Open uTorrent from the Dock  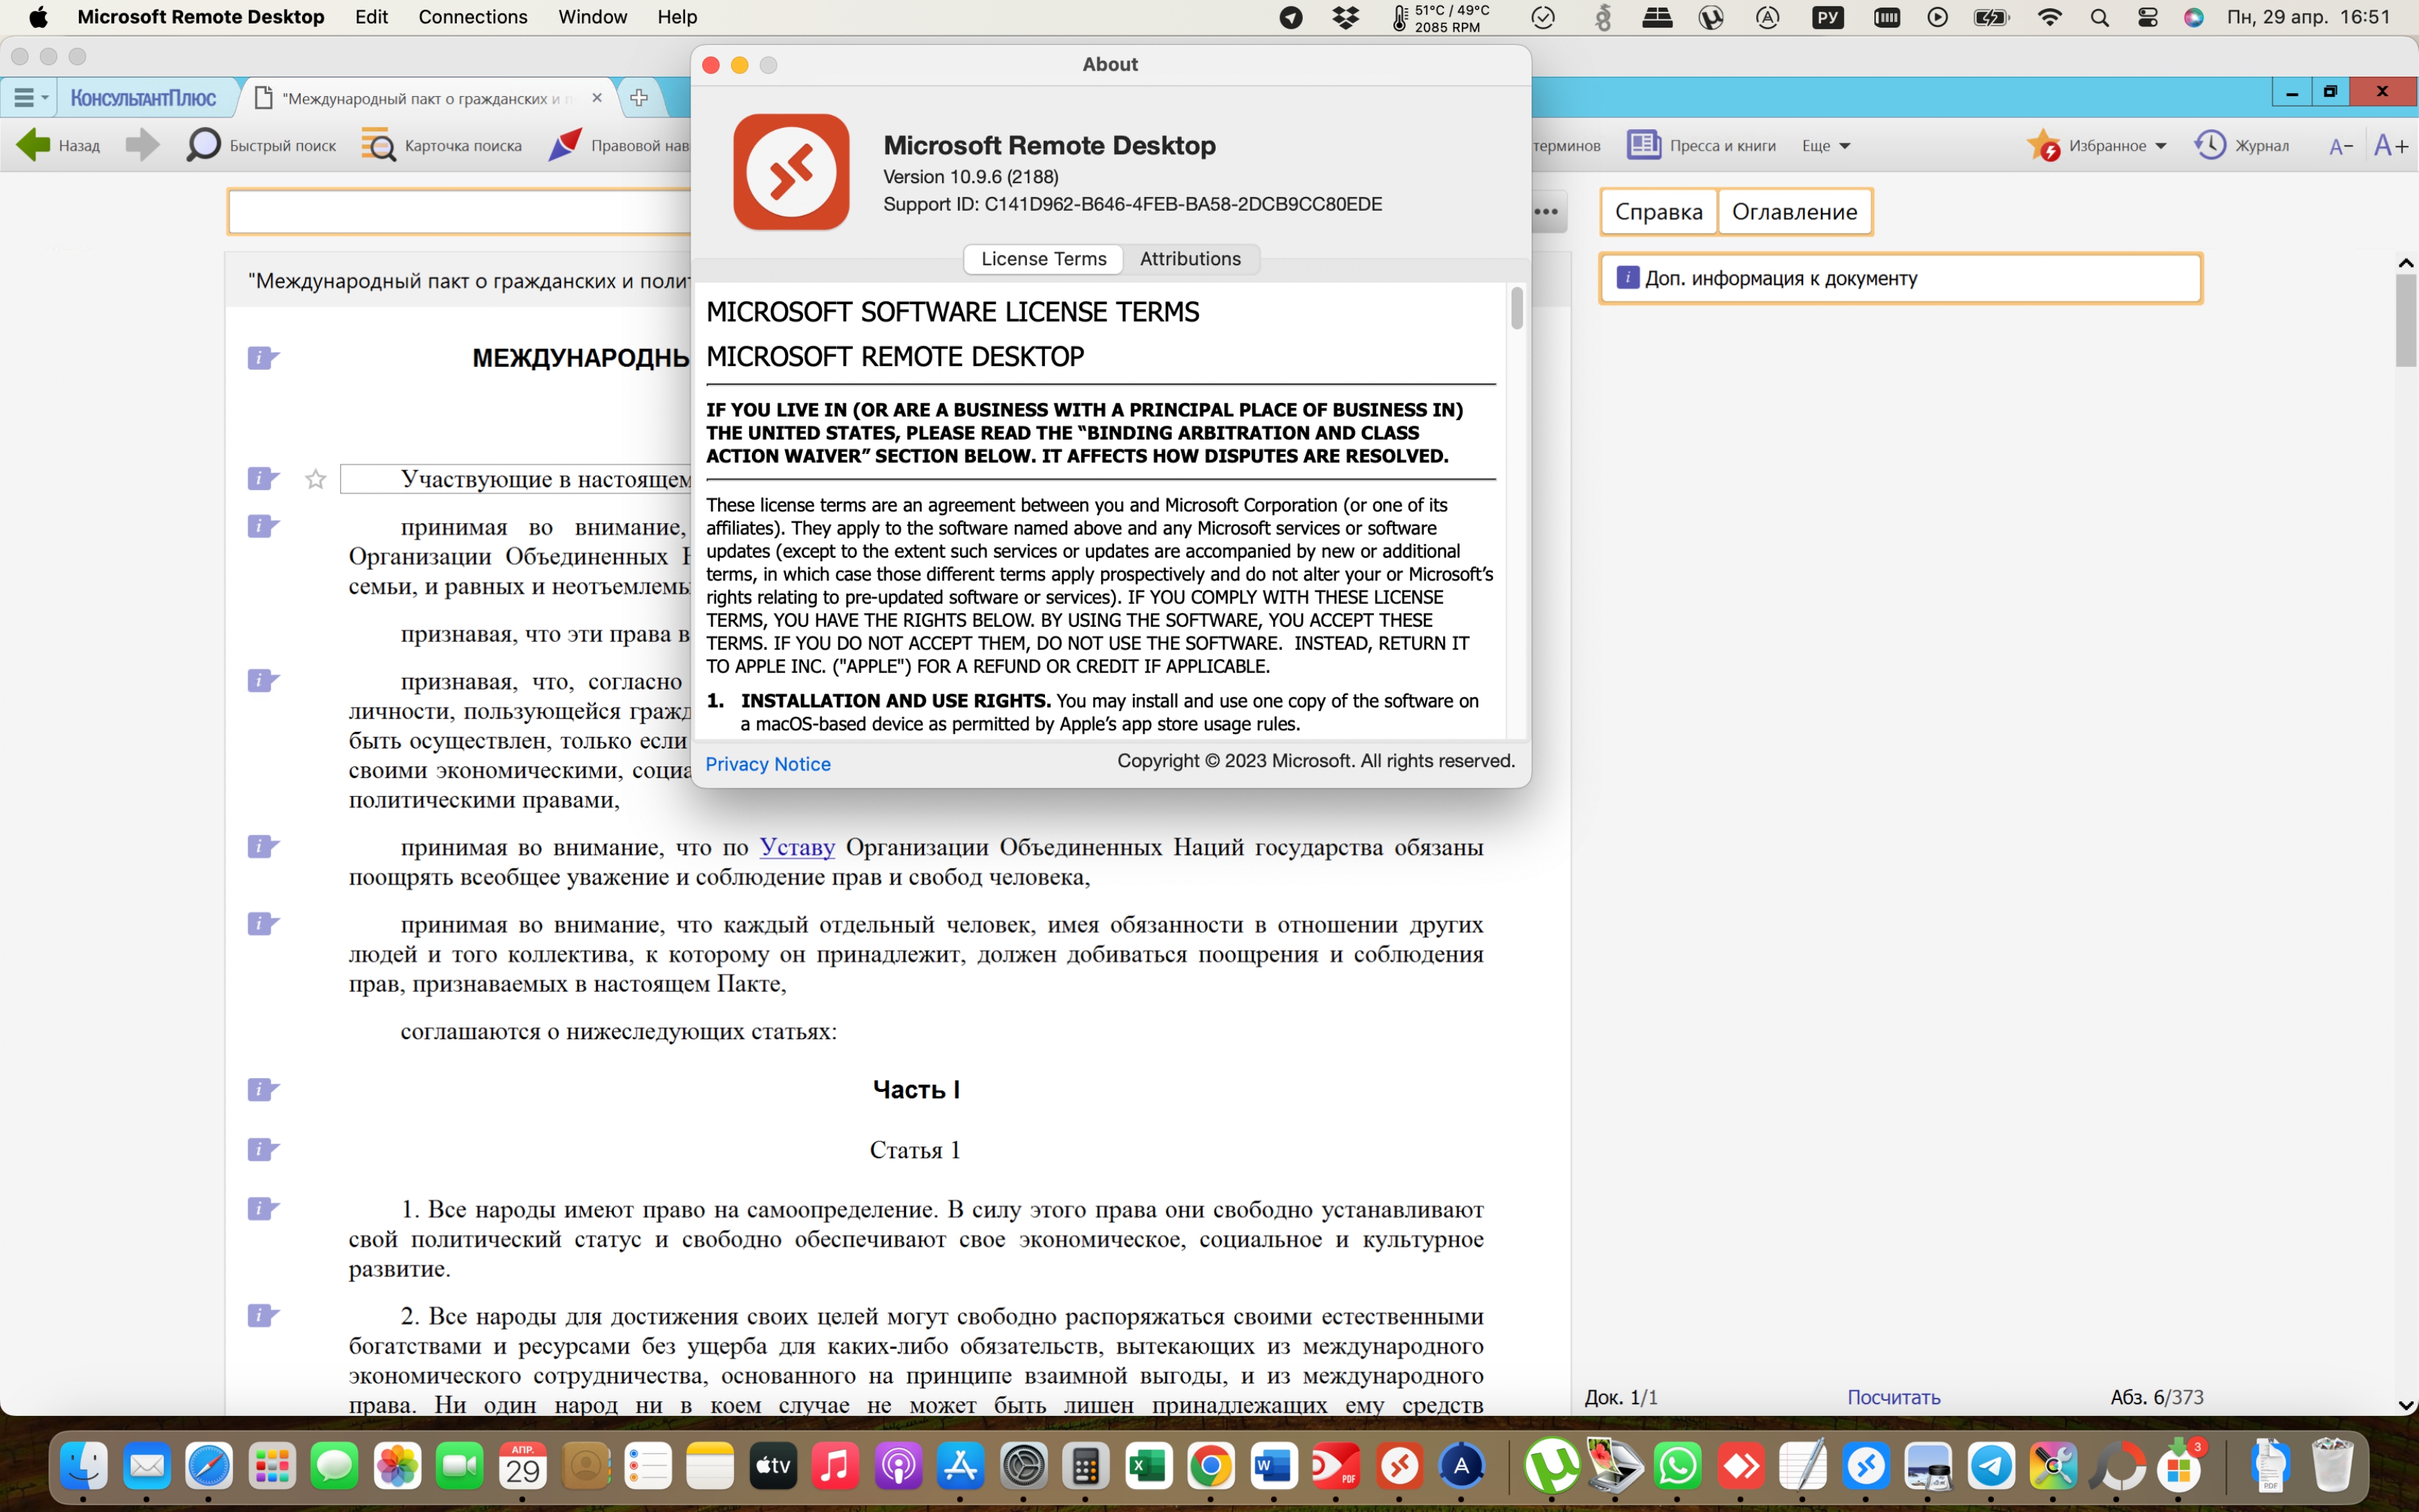[1551, 1467]
